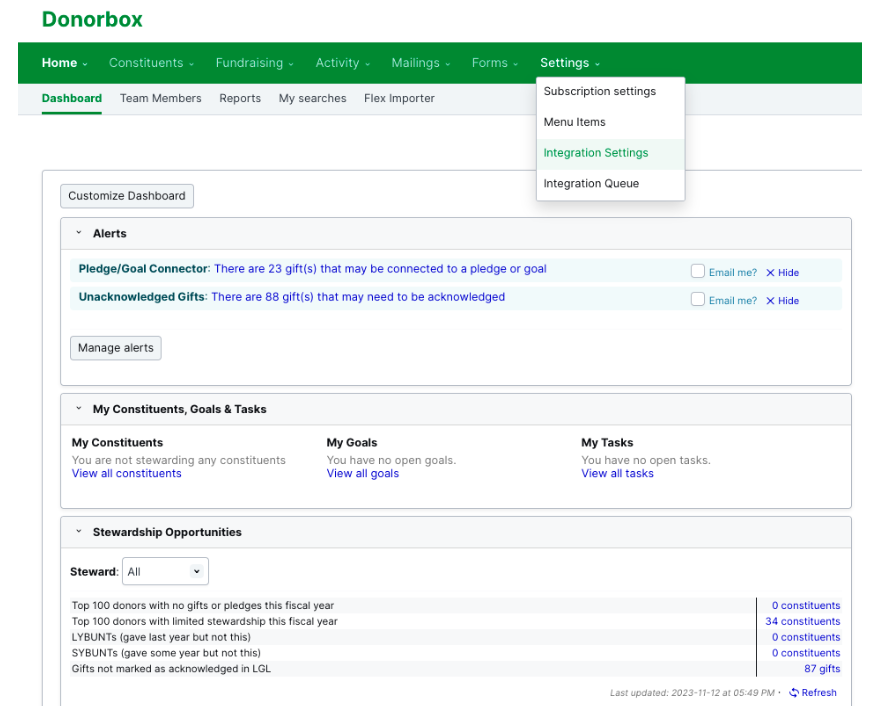Viewport: 876px width, 721px height.
Task: Click 'Top 100 donors with limited stewardship' text
Action: tap(204, 621)
